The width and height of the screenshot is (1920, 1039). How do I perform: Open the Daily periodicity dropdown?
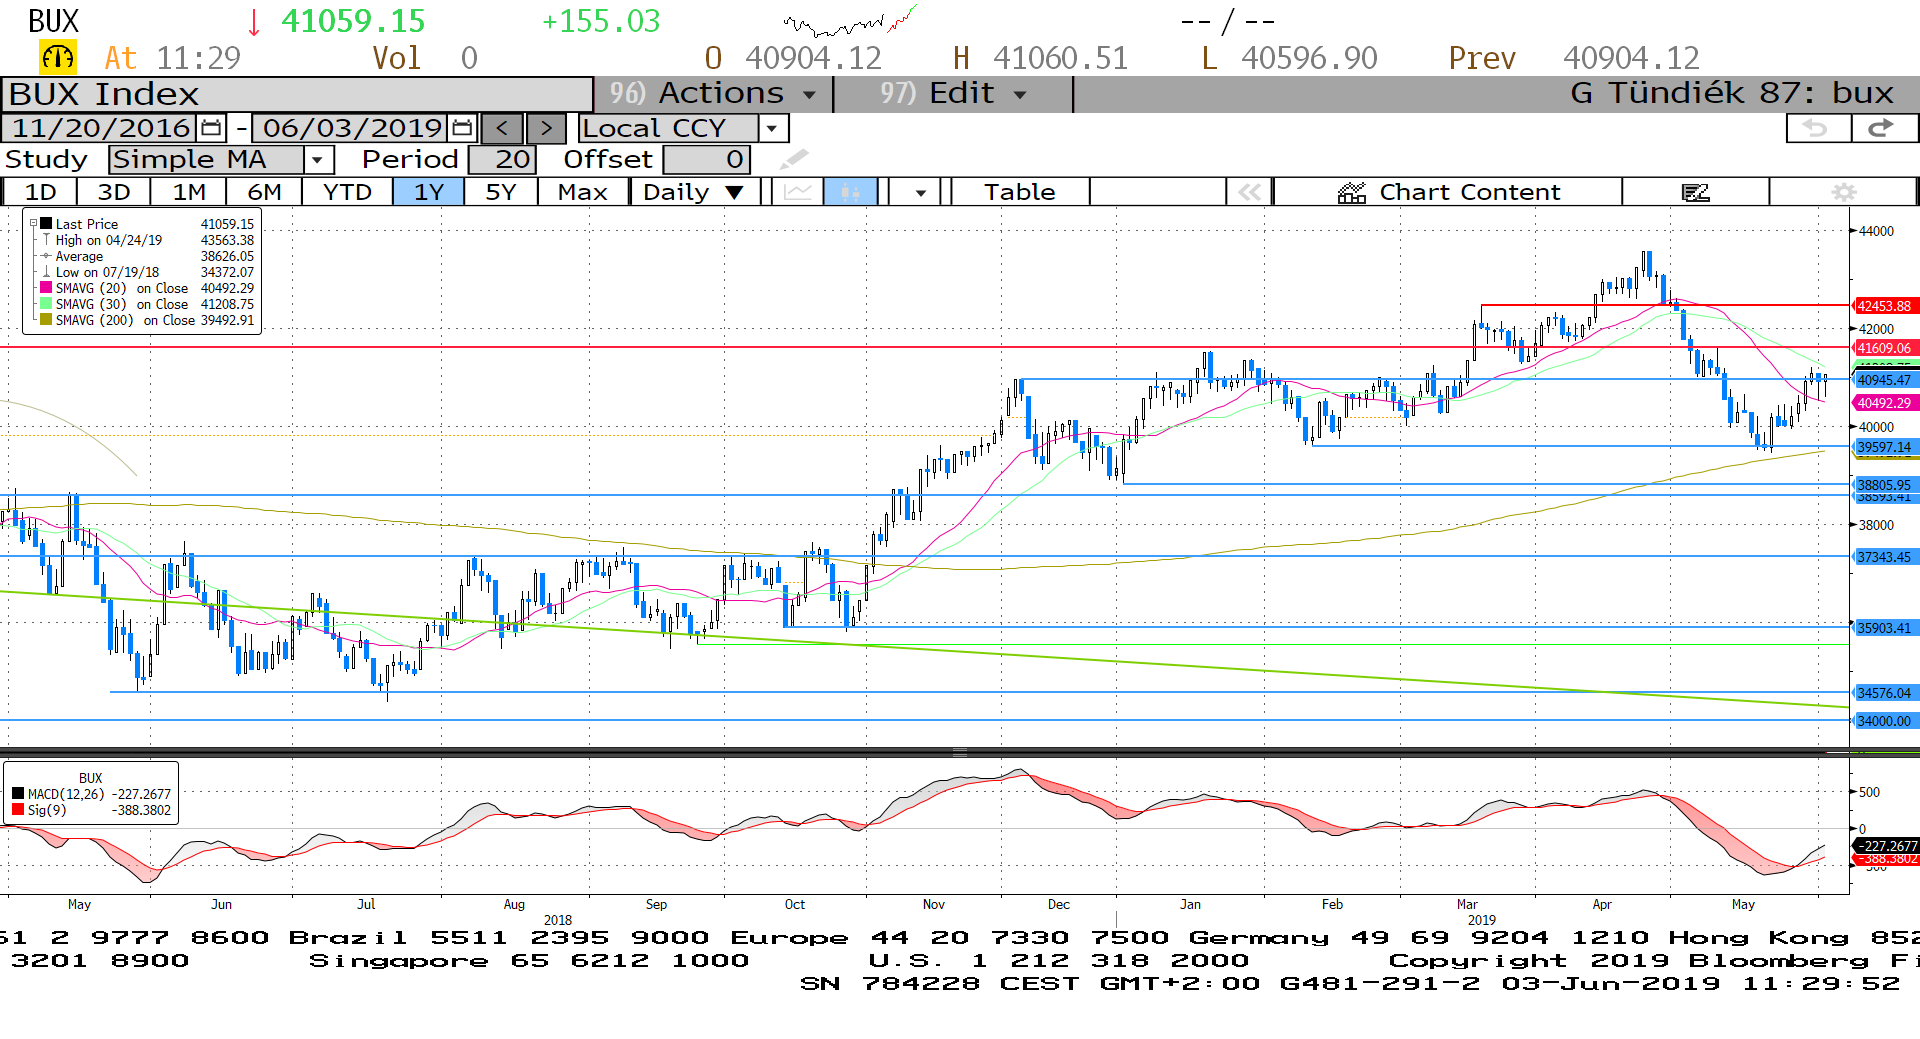[x=695, y=192]
